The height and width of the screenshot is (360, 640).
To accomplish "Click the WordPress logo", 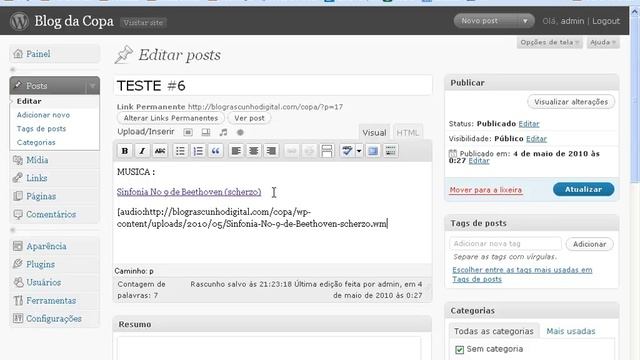I will pos(19,21).
